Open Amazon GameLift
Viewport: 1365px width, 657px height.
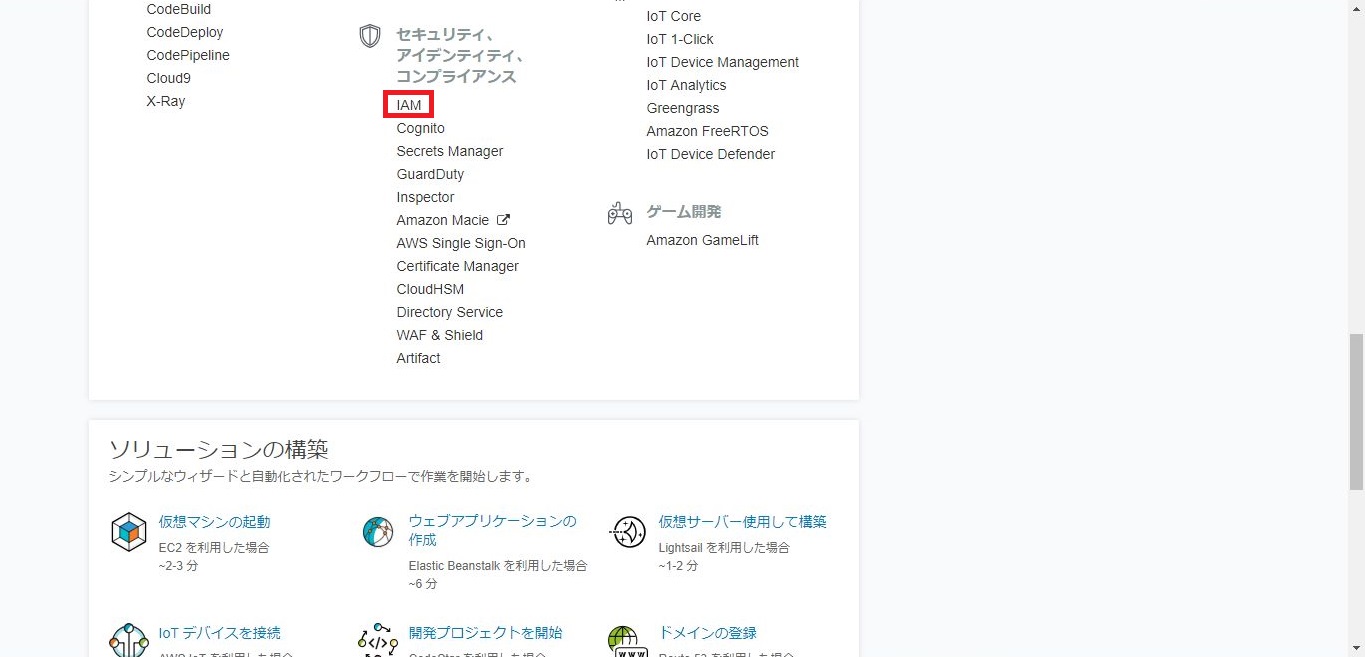click(x=702, y=240)
